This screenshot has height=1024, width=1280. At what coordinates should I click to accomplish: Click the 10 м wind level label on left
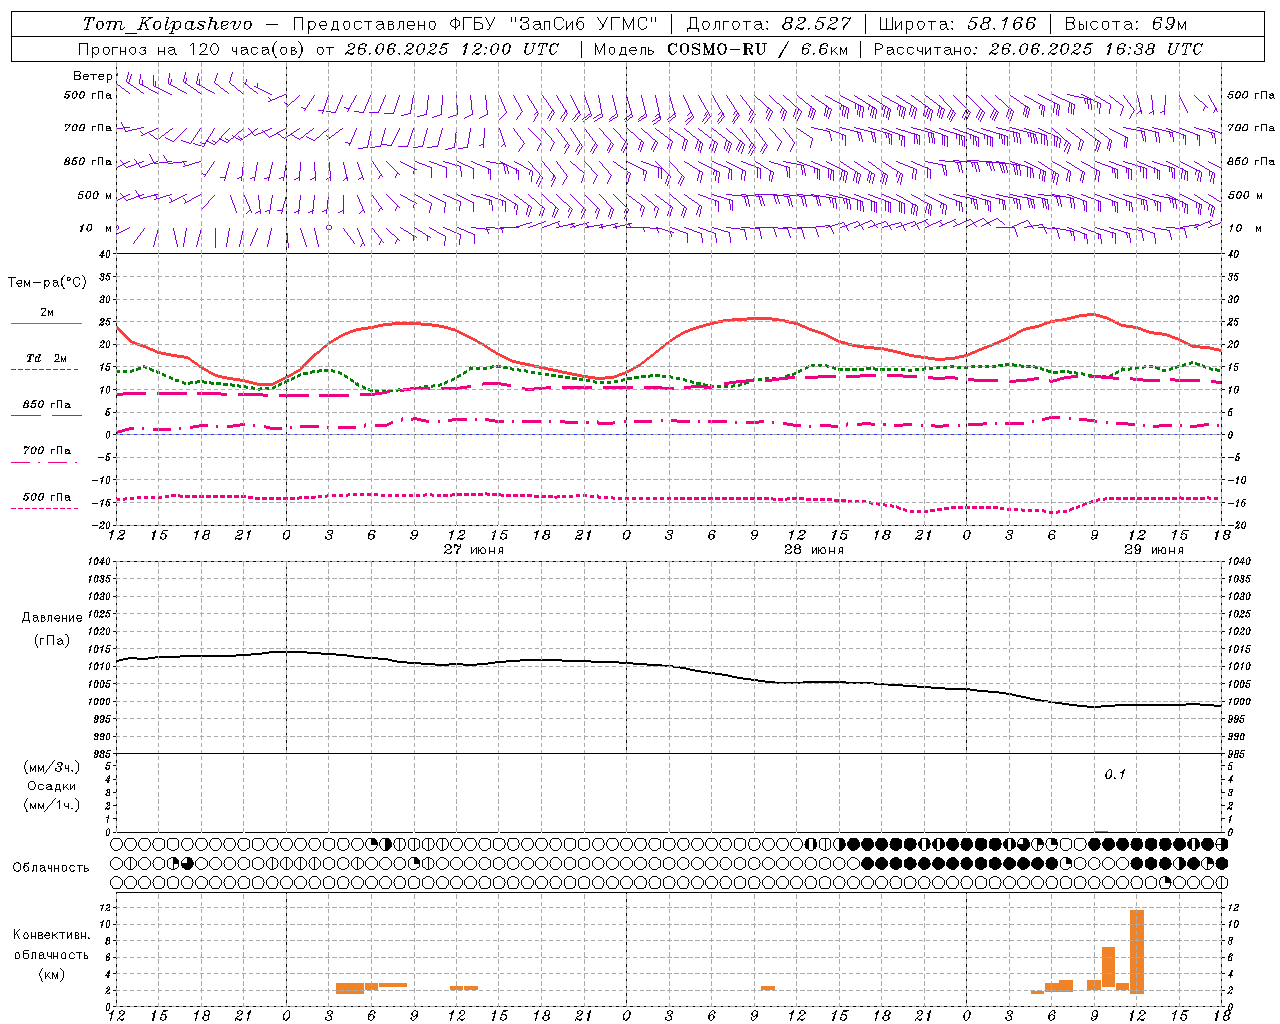point(96,229)
